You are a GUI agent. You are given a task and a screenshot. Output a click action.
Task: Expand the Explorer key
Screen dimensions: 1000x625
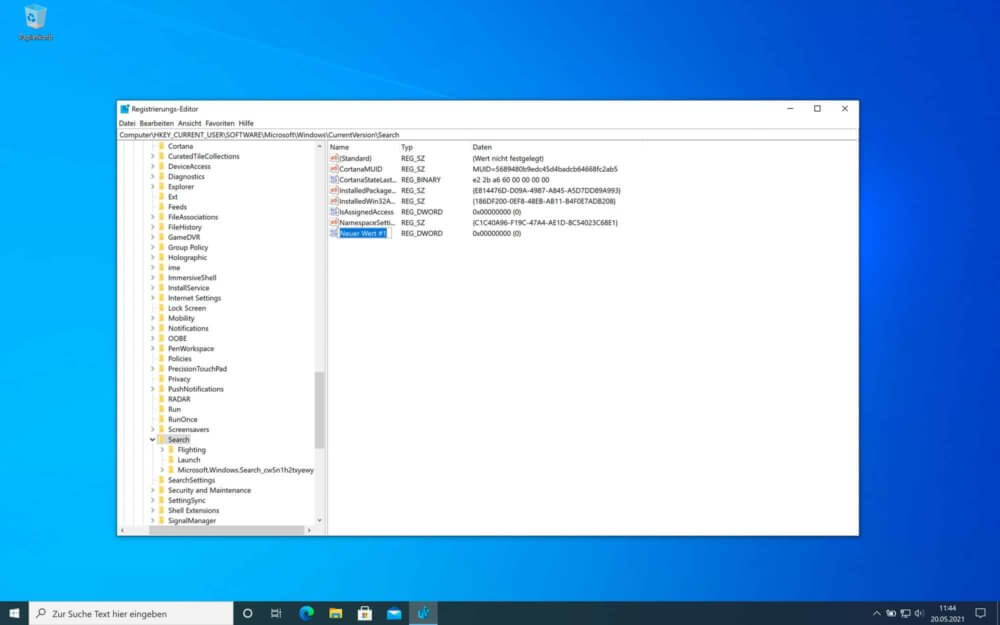pos(152,187)
